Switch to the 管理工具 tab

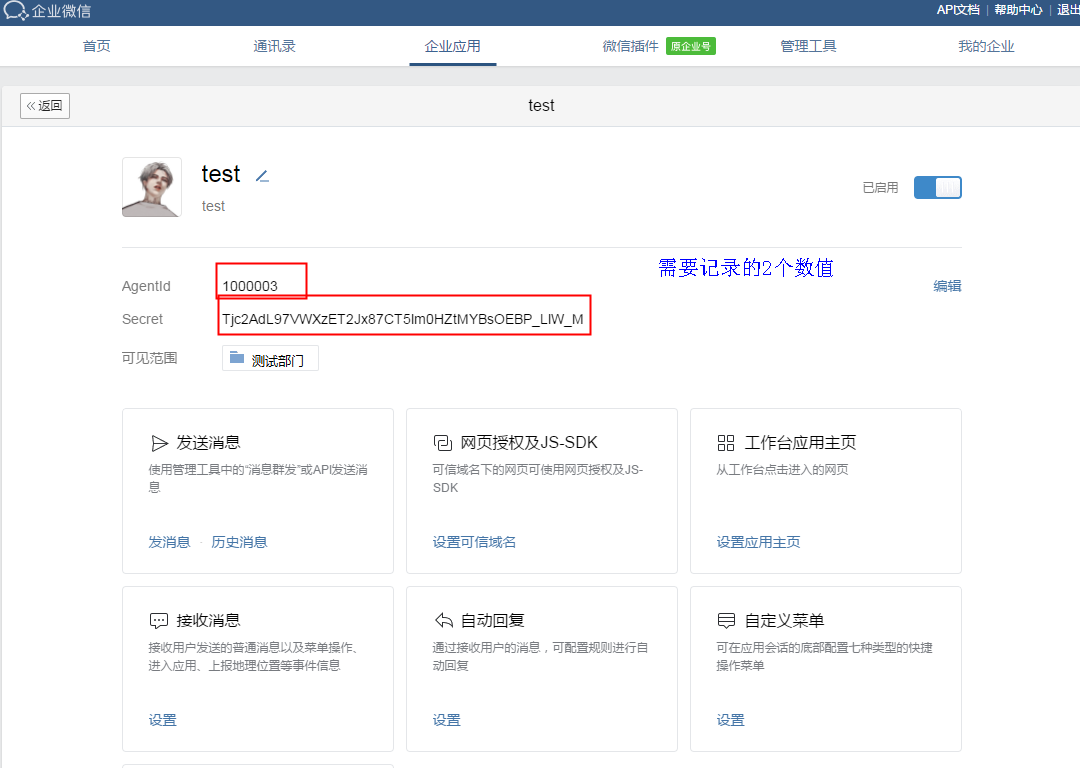808,46
